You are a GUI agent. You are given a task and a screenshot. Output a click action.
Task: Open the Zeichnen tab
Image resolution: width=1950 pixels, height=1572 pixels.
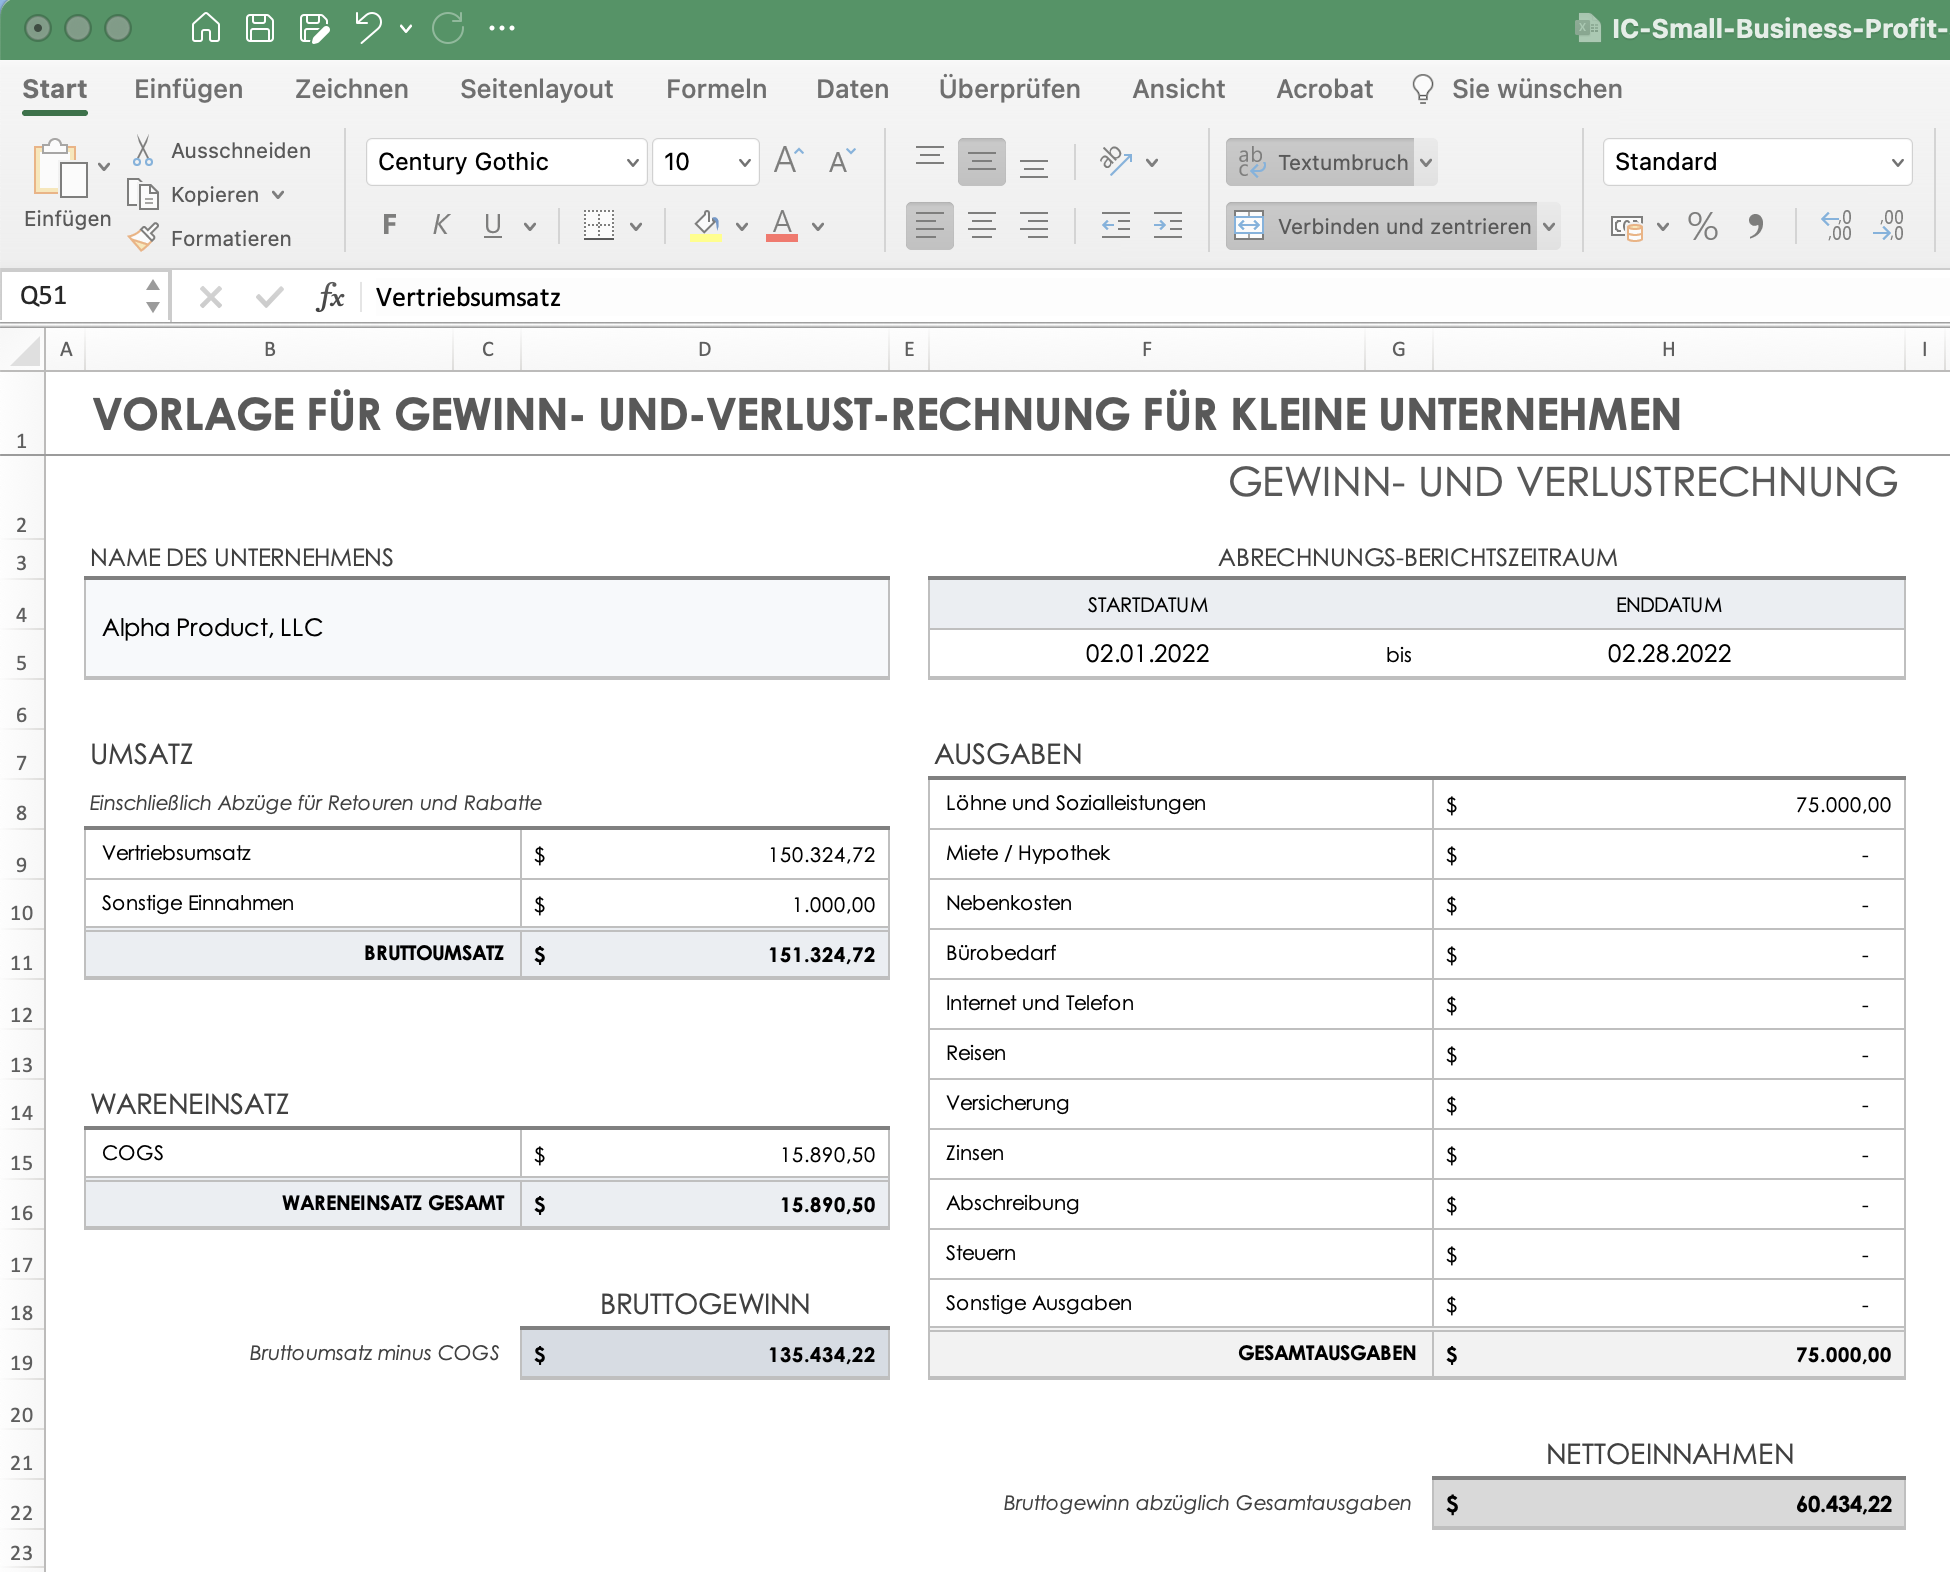click(352, 89)
